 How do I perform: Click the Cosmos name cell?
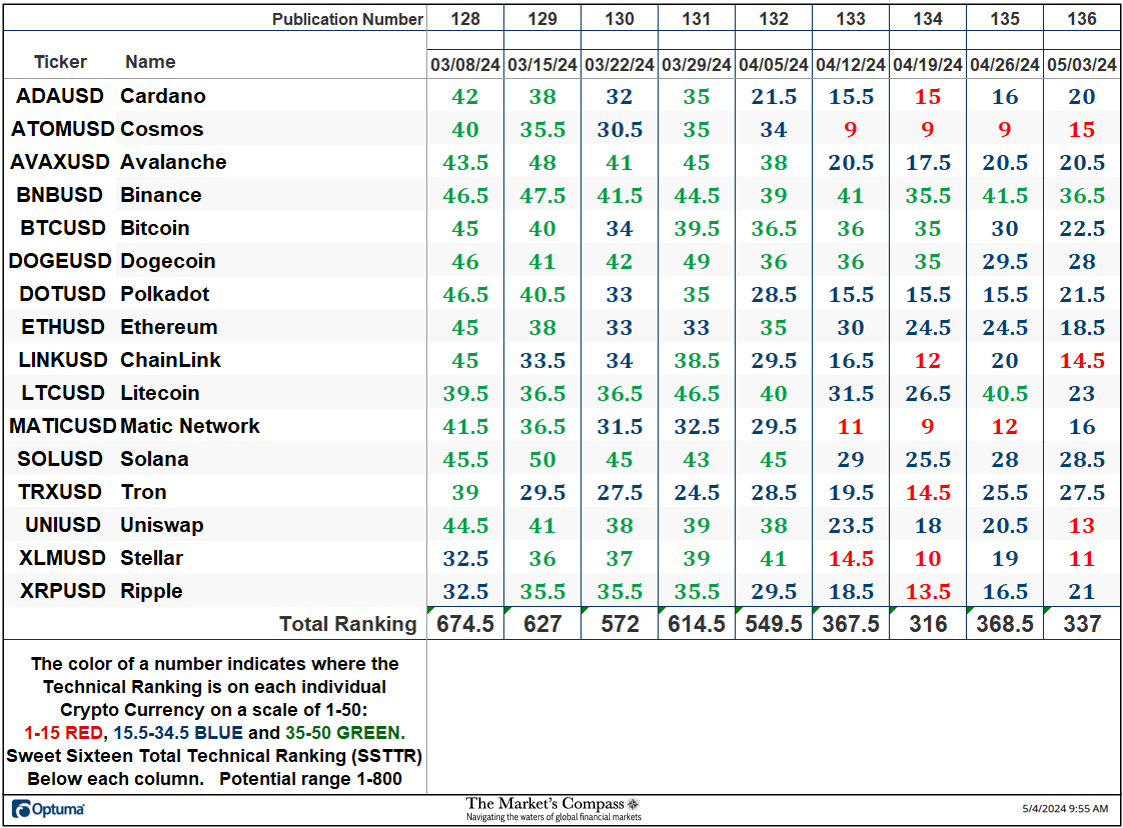coord(162,129)
